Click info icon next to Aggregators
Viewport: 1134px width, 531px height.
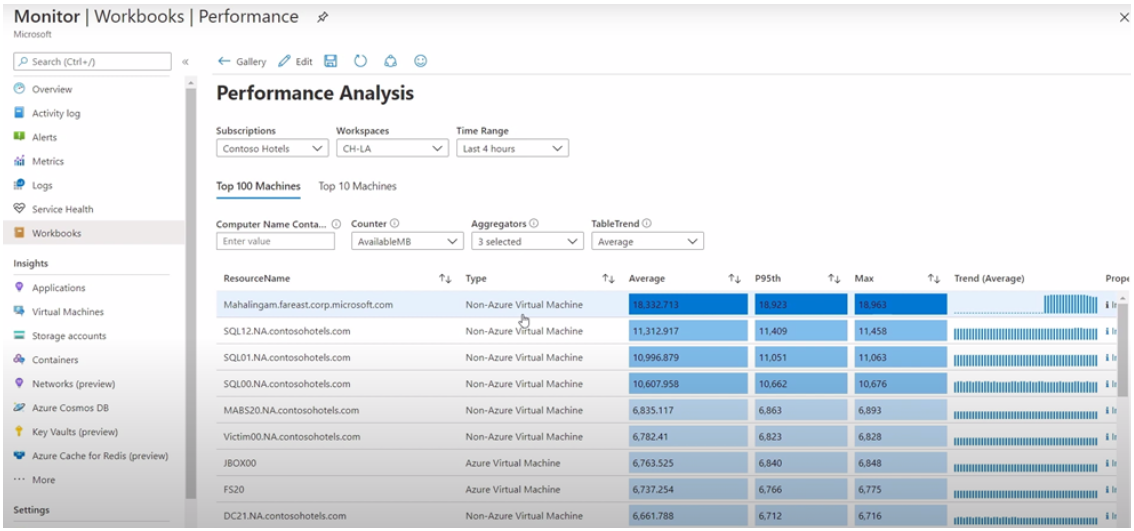(x=533, y=224)
